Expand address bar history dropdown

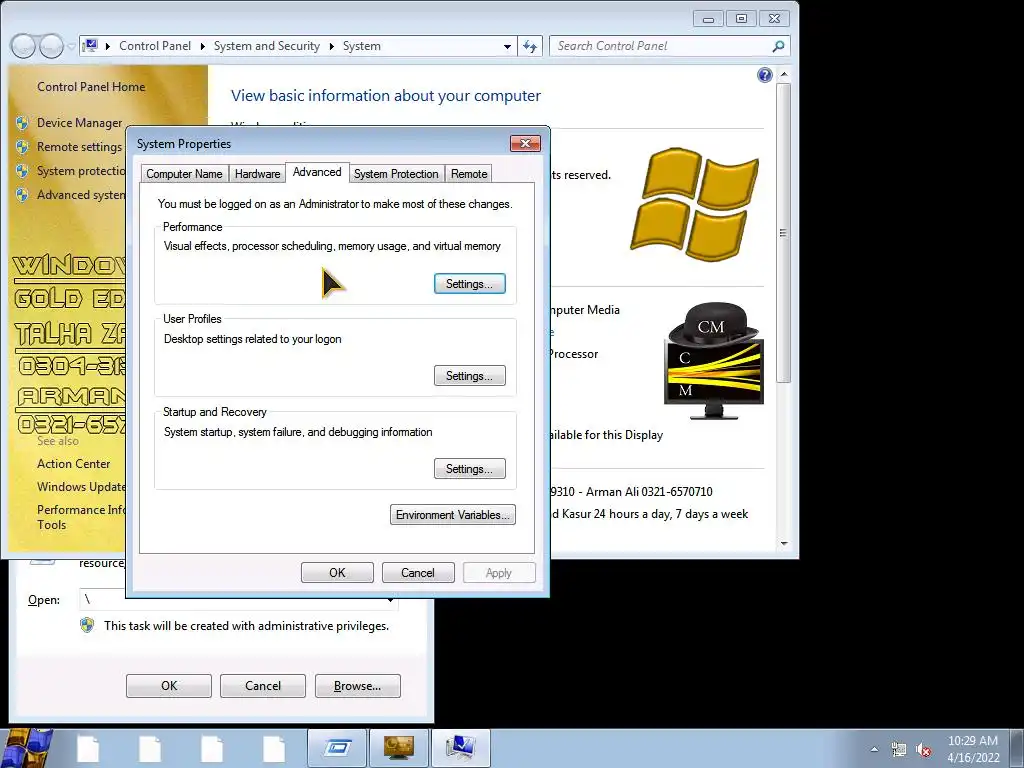point(507,46)
